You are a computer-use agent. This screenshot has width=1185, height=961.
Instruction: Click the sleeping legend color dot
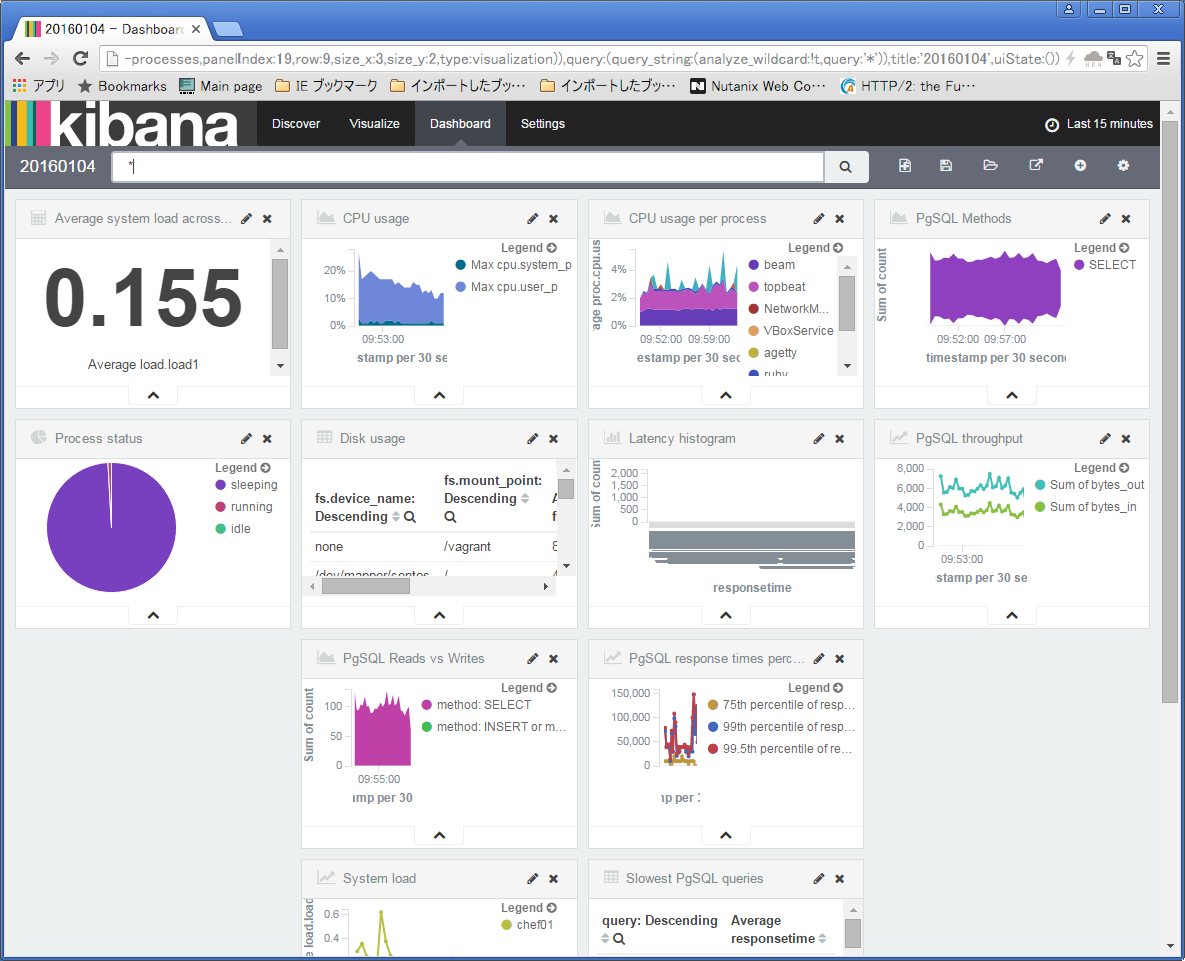click(221, 485)
